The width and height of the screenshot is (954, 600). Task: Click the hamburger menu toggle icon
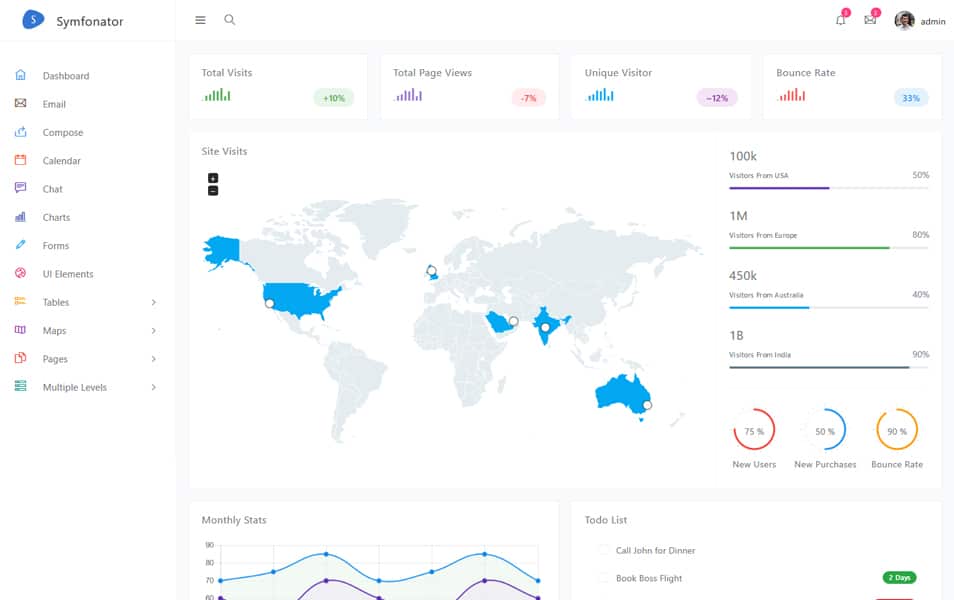(200, 20)
